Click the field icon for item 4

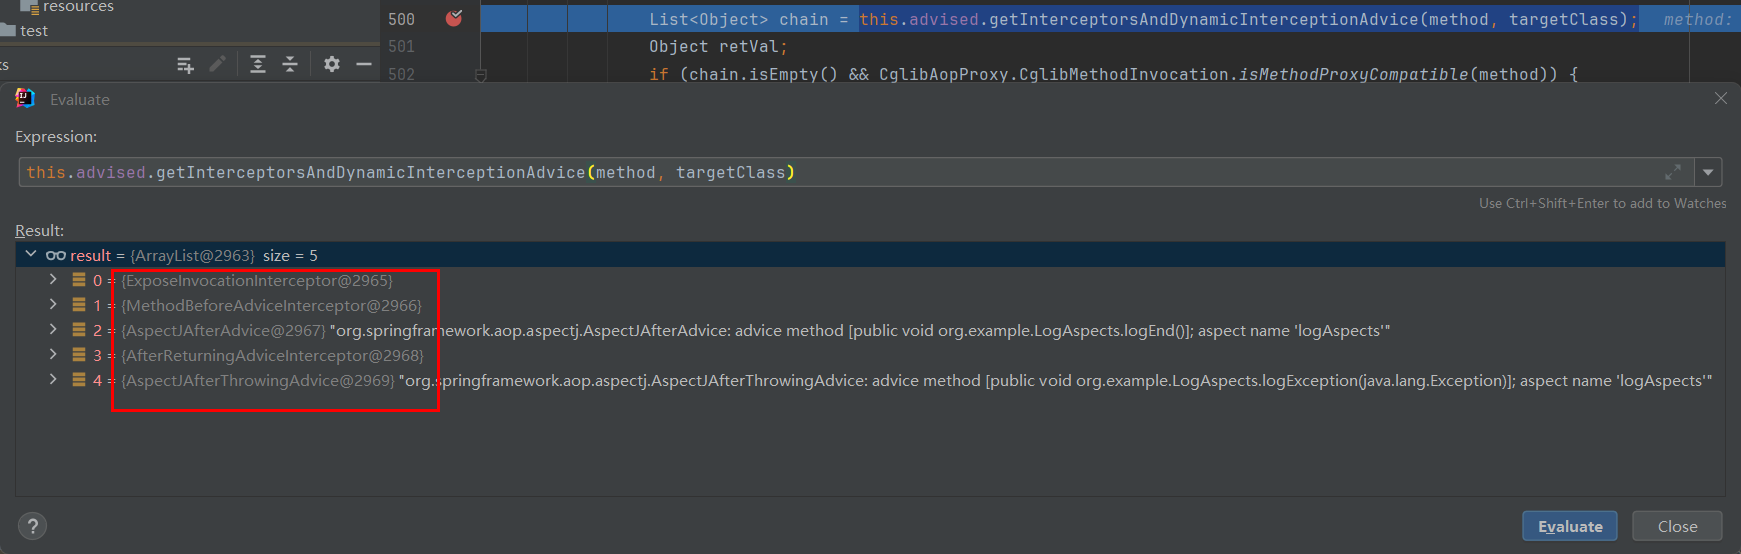pyautogui.click(x=79, y=380)
